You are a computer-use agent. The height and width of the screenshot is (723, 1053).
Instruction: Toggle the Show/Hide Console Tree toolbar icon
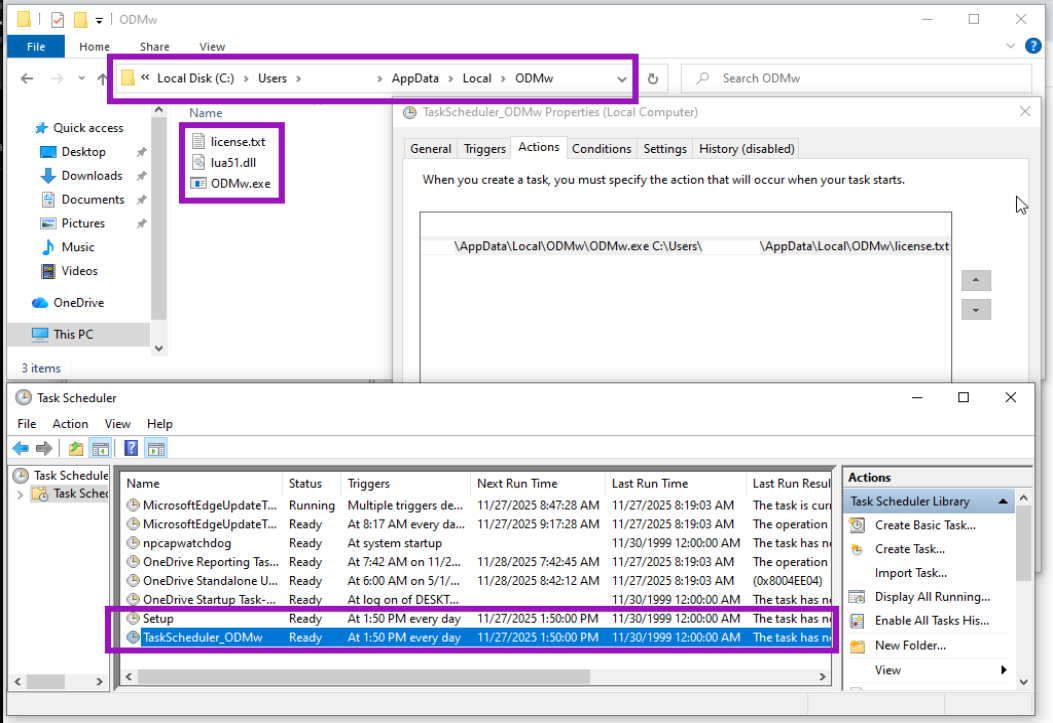point(100,448)
